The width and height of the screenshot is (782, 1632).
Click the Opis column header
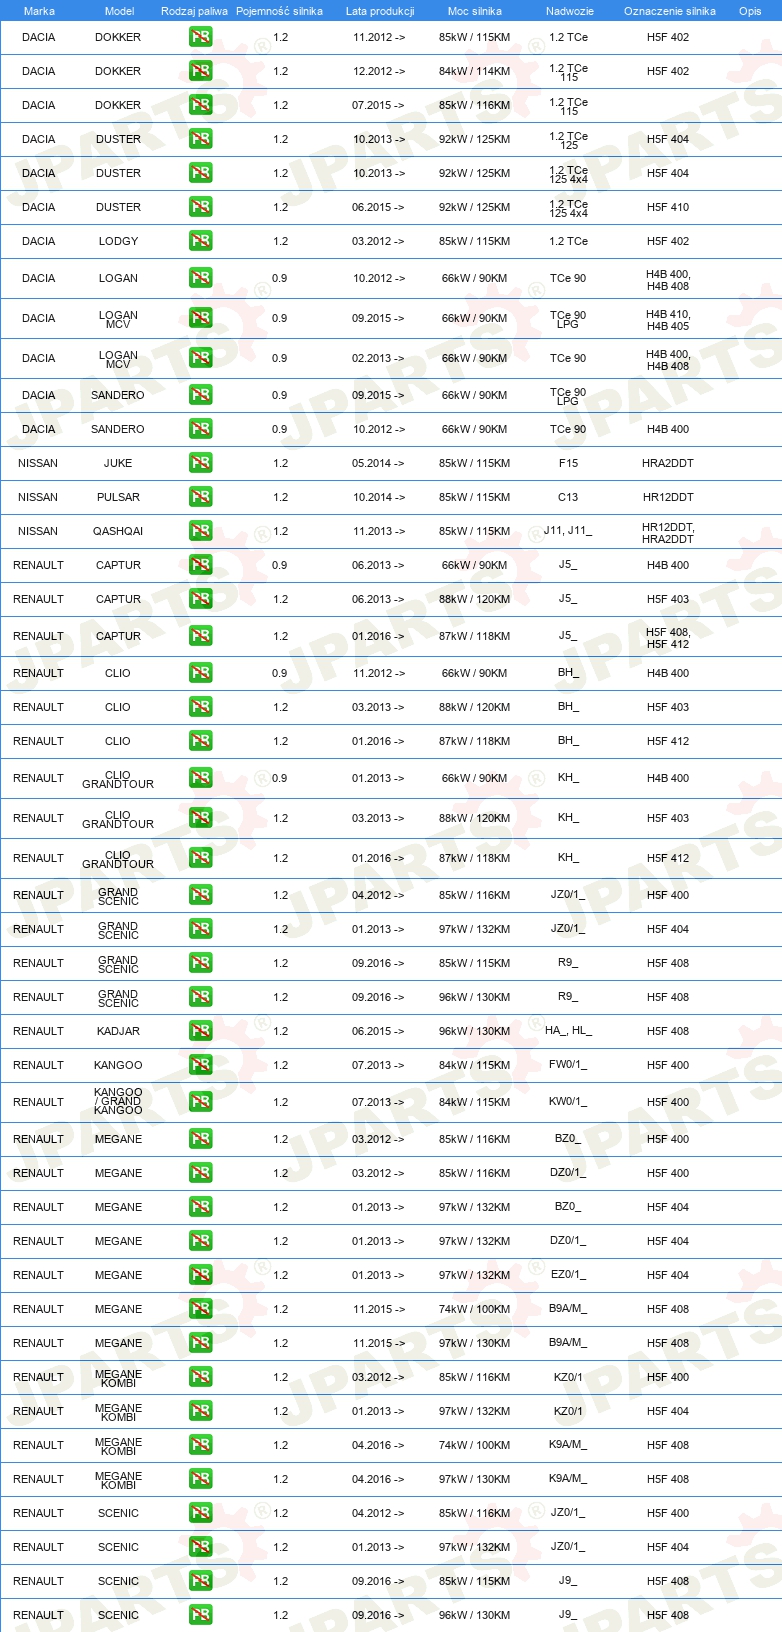coord(750,11)
